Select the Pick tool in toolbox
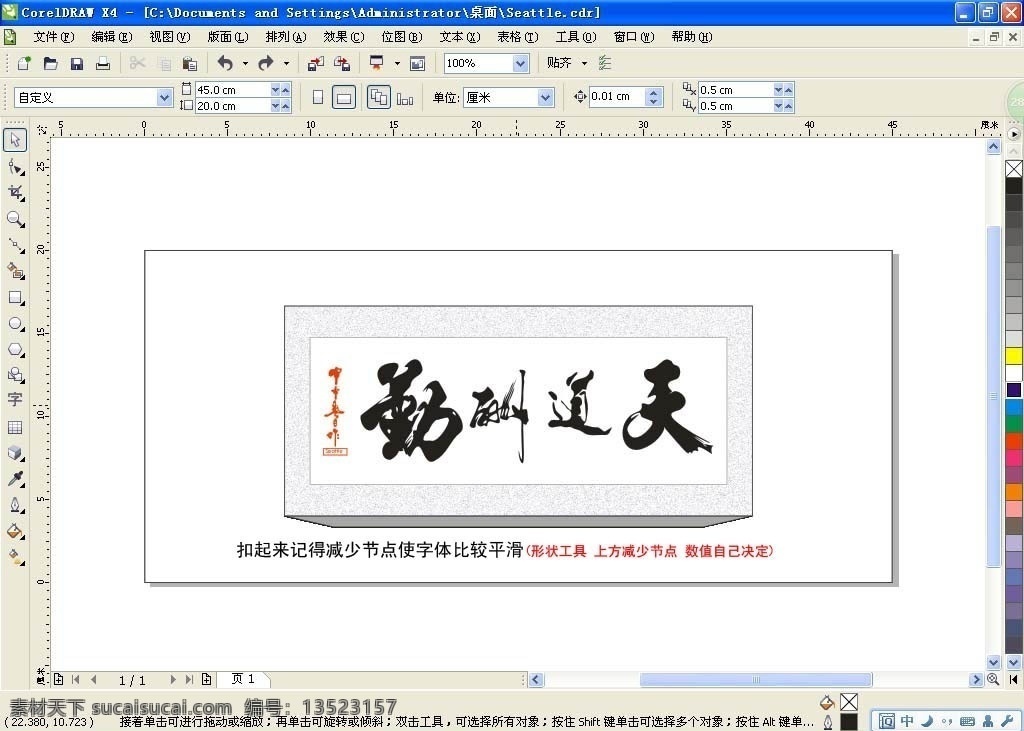 click(x=15, y=140)
